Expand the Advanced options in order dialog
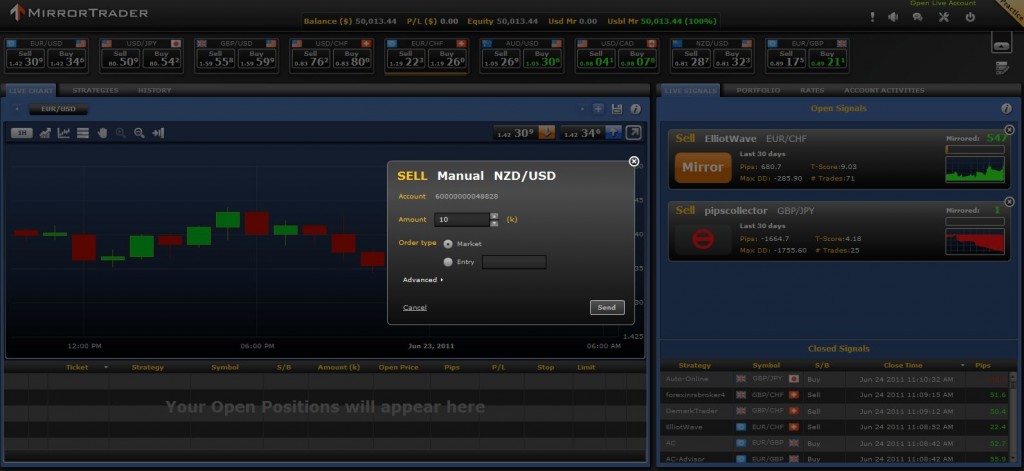Viewport: 1024px width, 471px height. point(423,280)
